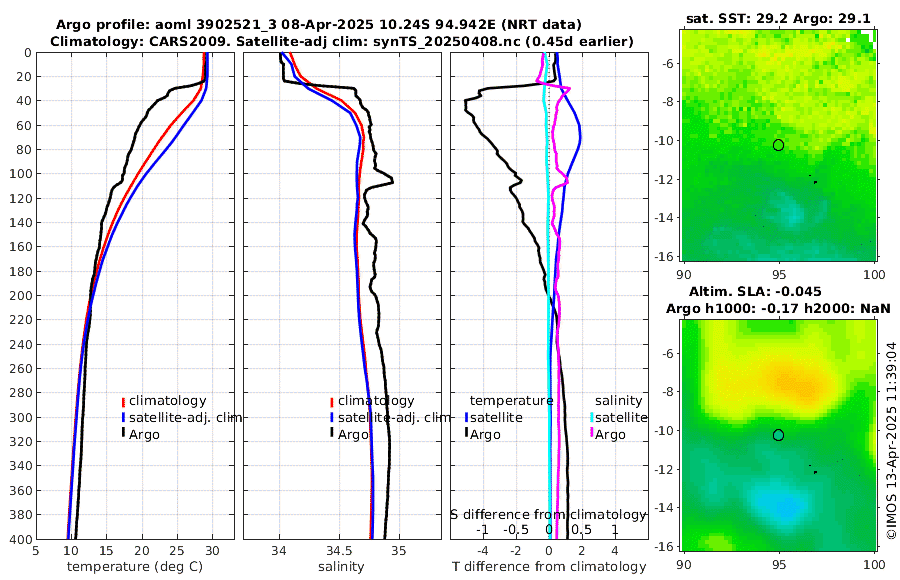Click the Argo profile title text

click(x=319, y=25)
